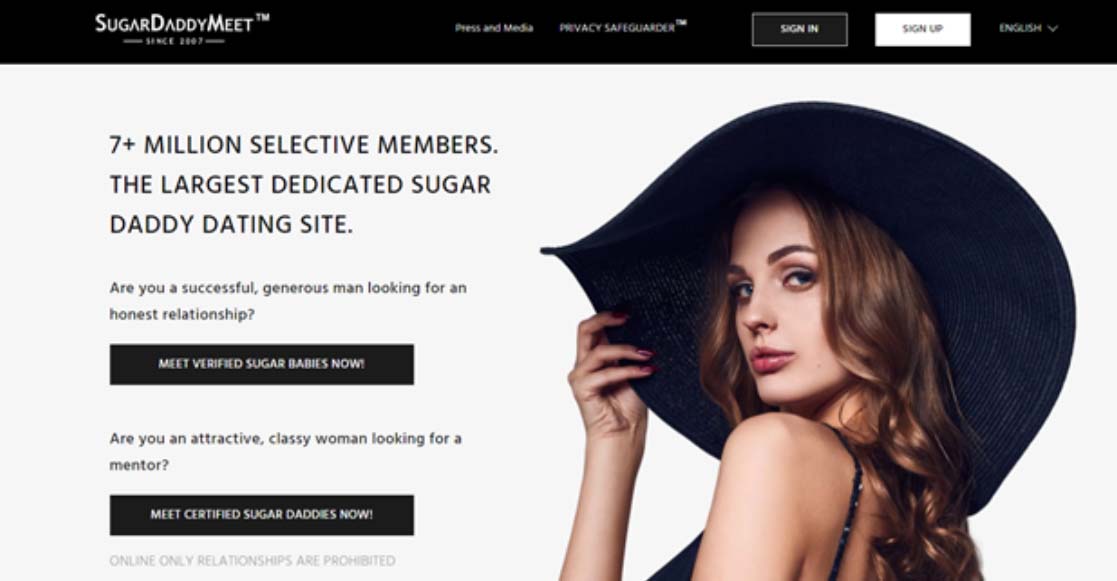This screenshot has width=1117, height=581.
Task: Click the Sign In button
Action: [x=799, y=29]
